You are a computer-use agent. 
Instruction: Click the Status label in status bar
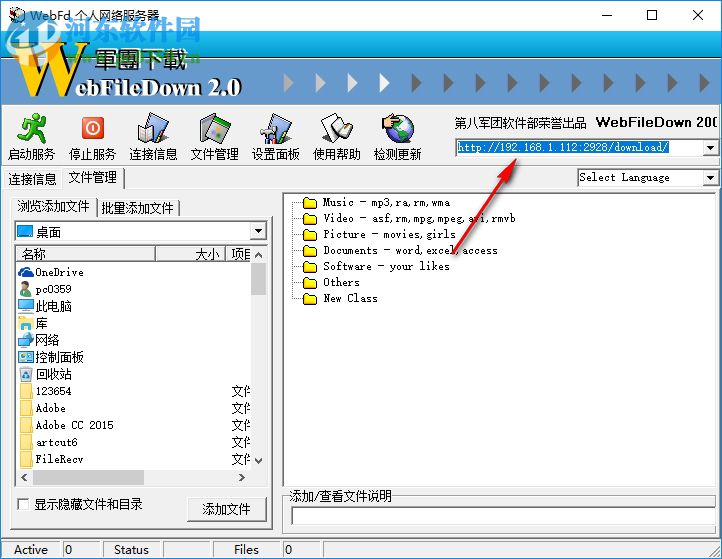point(131,550)
